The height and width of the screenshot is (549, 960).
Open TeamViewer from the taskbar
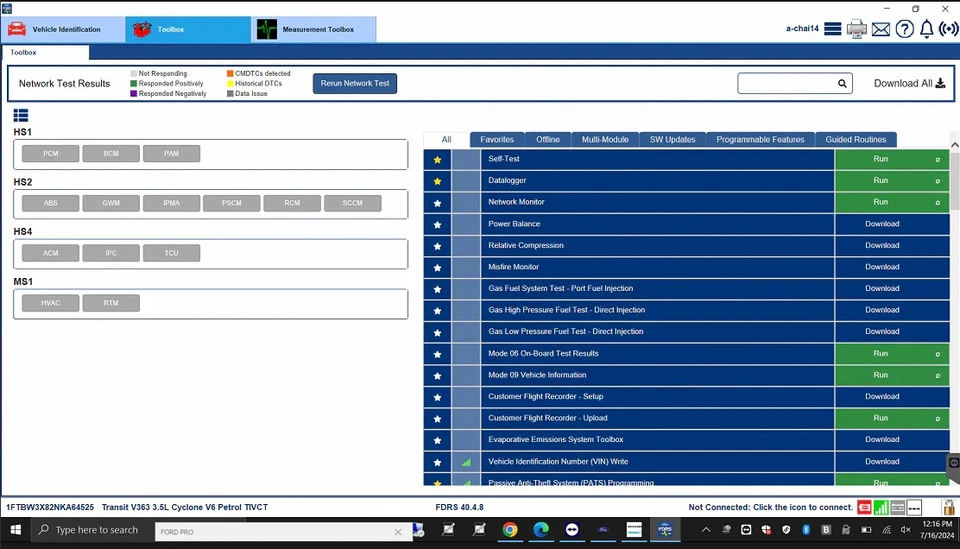point(572,530)
